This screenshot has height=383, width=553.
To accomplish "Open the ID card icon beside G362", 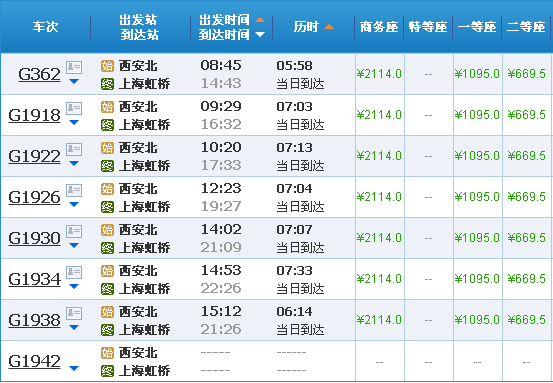I will 74,67.
